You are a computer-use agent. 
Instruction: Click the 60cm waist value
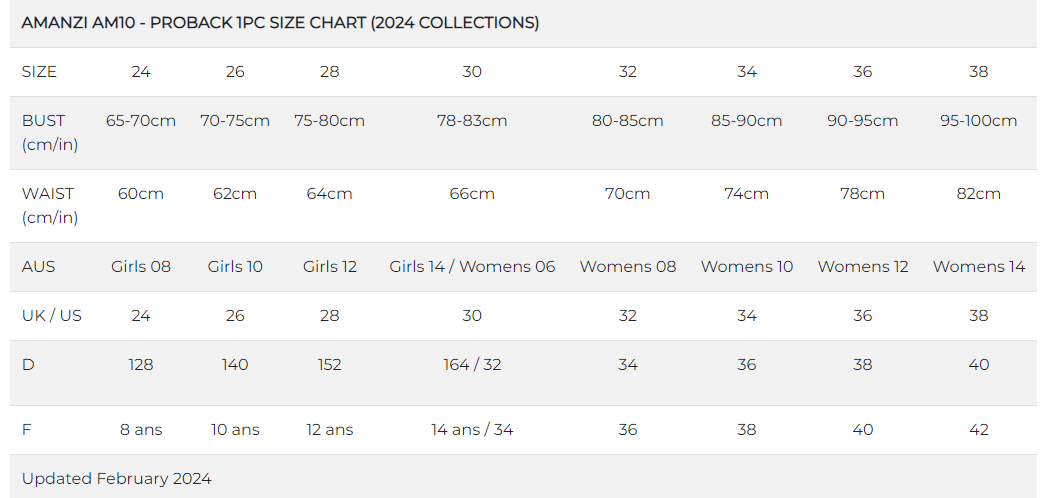pyautogui.click(x=141, y=194)
